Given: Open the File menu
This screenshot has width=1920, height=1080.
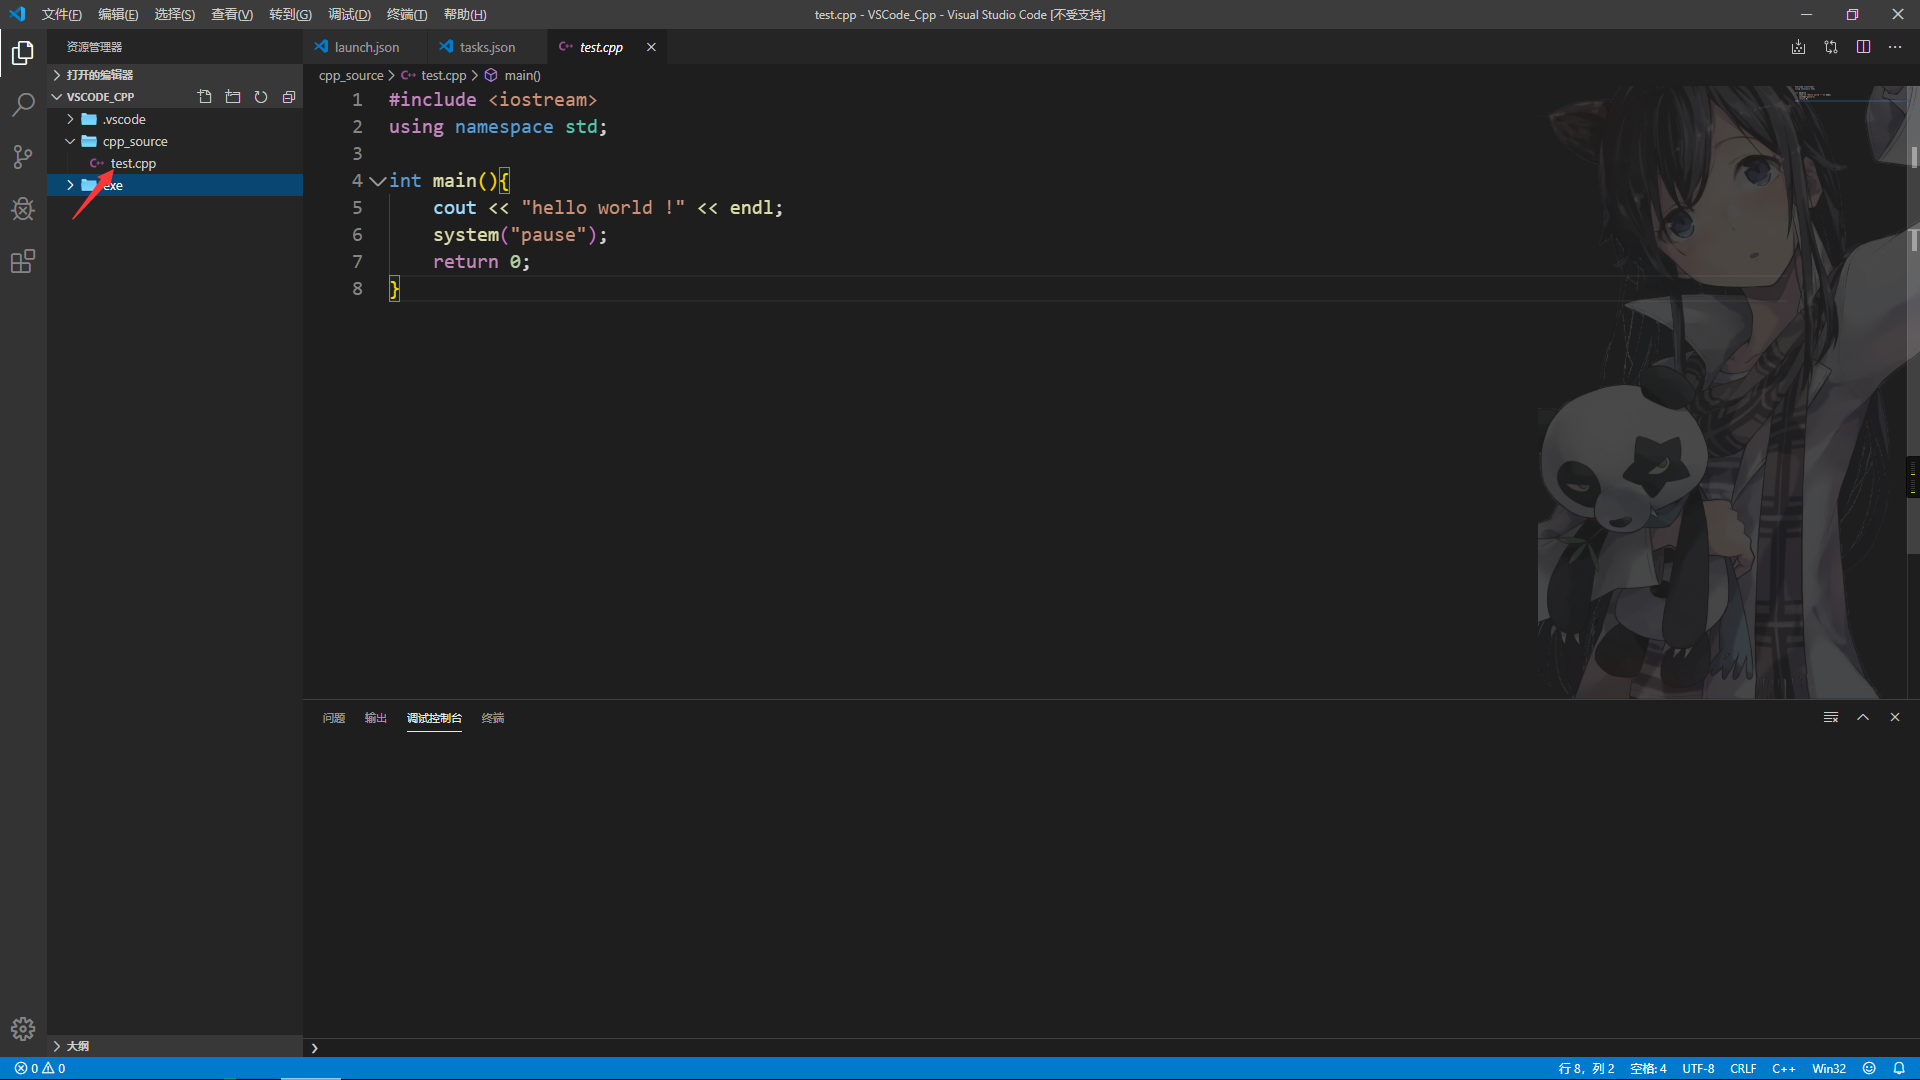Looking at the screenshot, I should point(62,14).
